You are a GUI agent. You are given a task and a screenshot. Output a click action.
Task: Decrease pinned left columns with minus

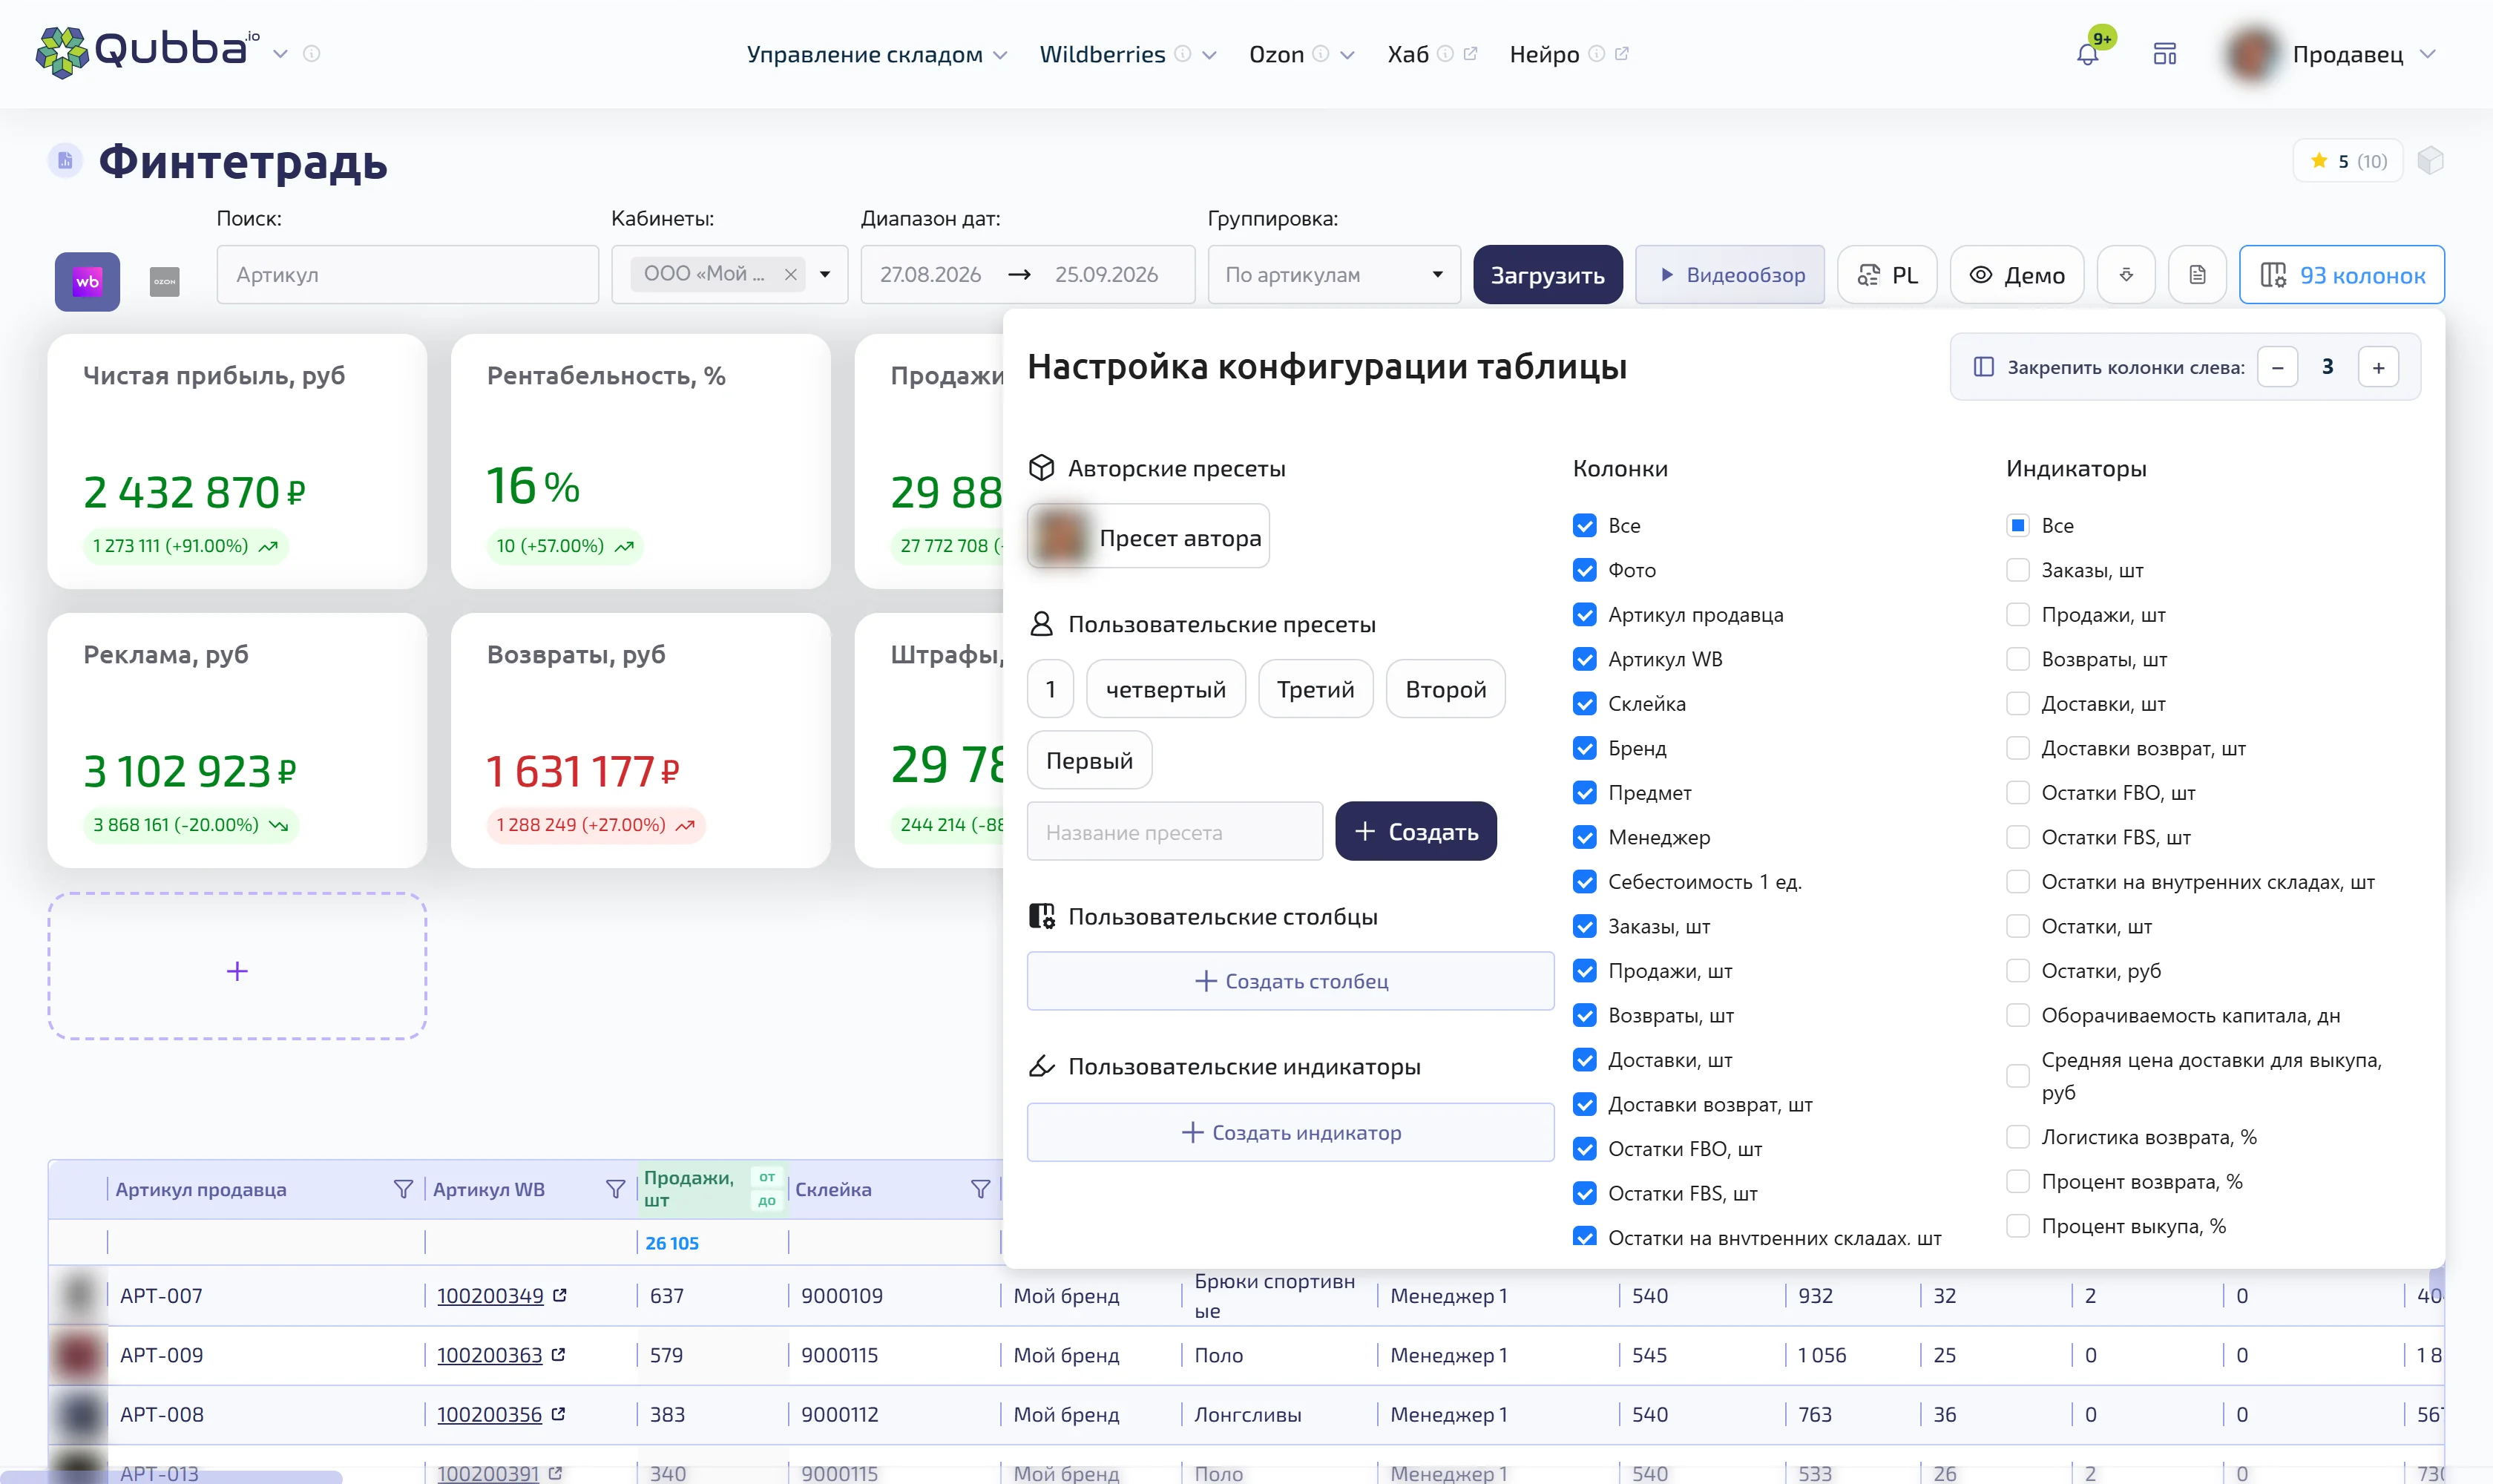coord(2277,367)
